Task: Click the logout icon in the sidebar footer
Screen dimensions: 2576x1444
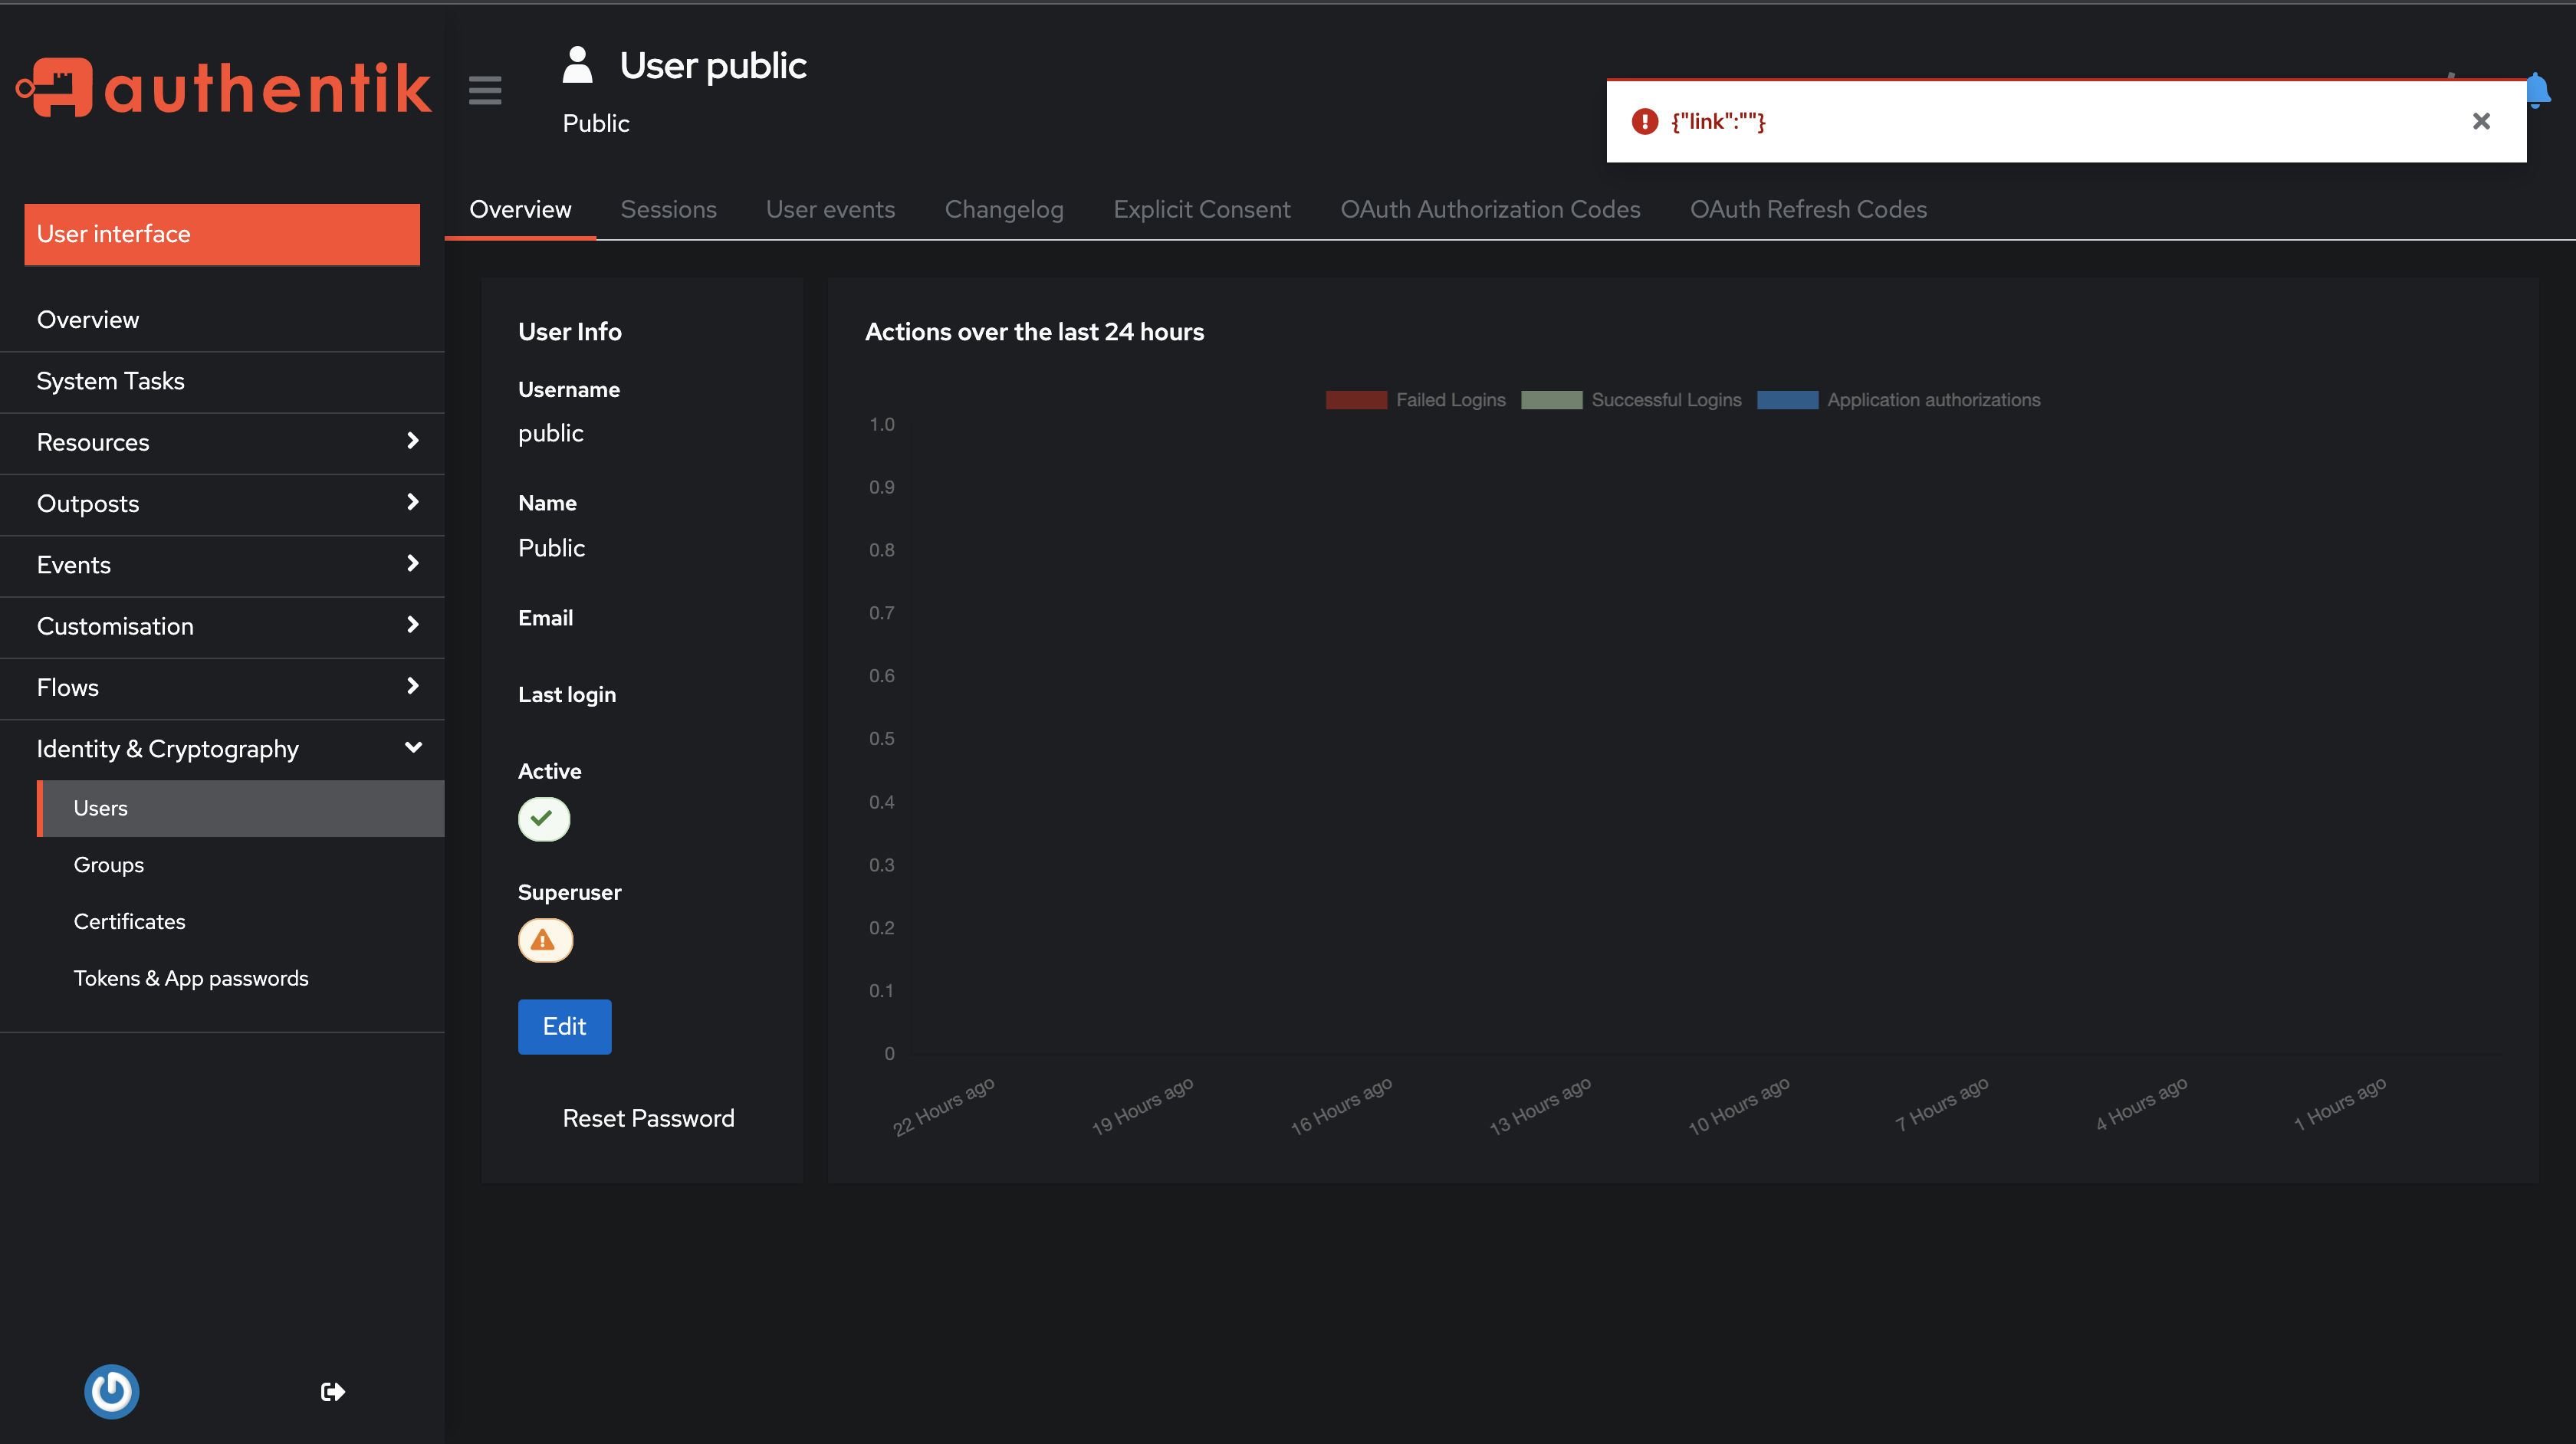Action: point(332,1391)
